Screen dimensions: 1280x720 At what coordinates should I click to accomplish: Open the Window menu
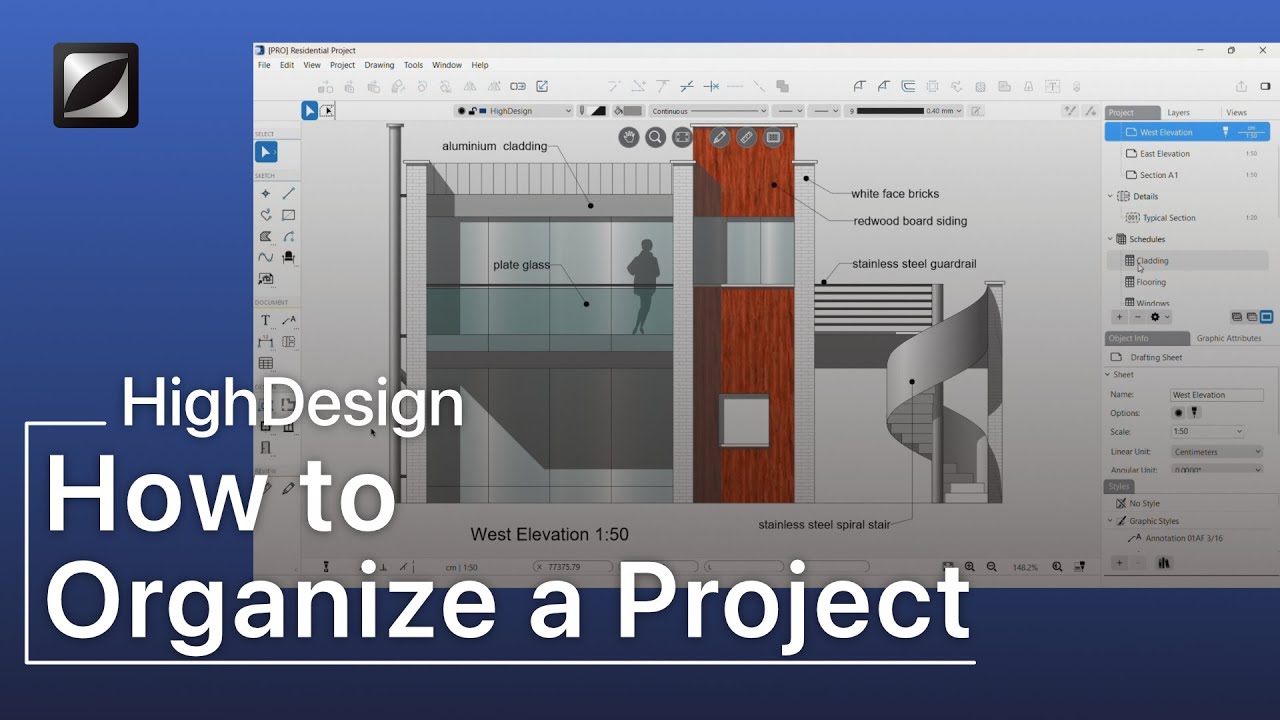click(x=447, y=65)
